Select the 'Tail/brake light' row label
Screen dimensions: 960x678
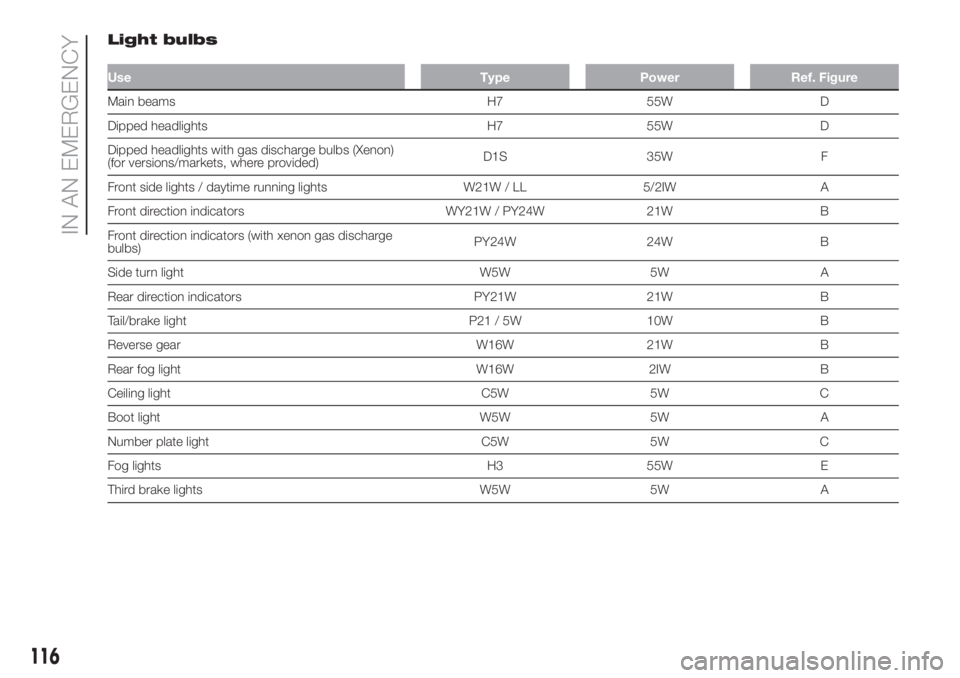(x=147, y=321)
